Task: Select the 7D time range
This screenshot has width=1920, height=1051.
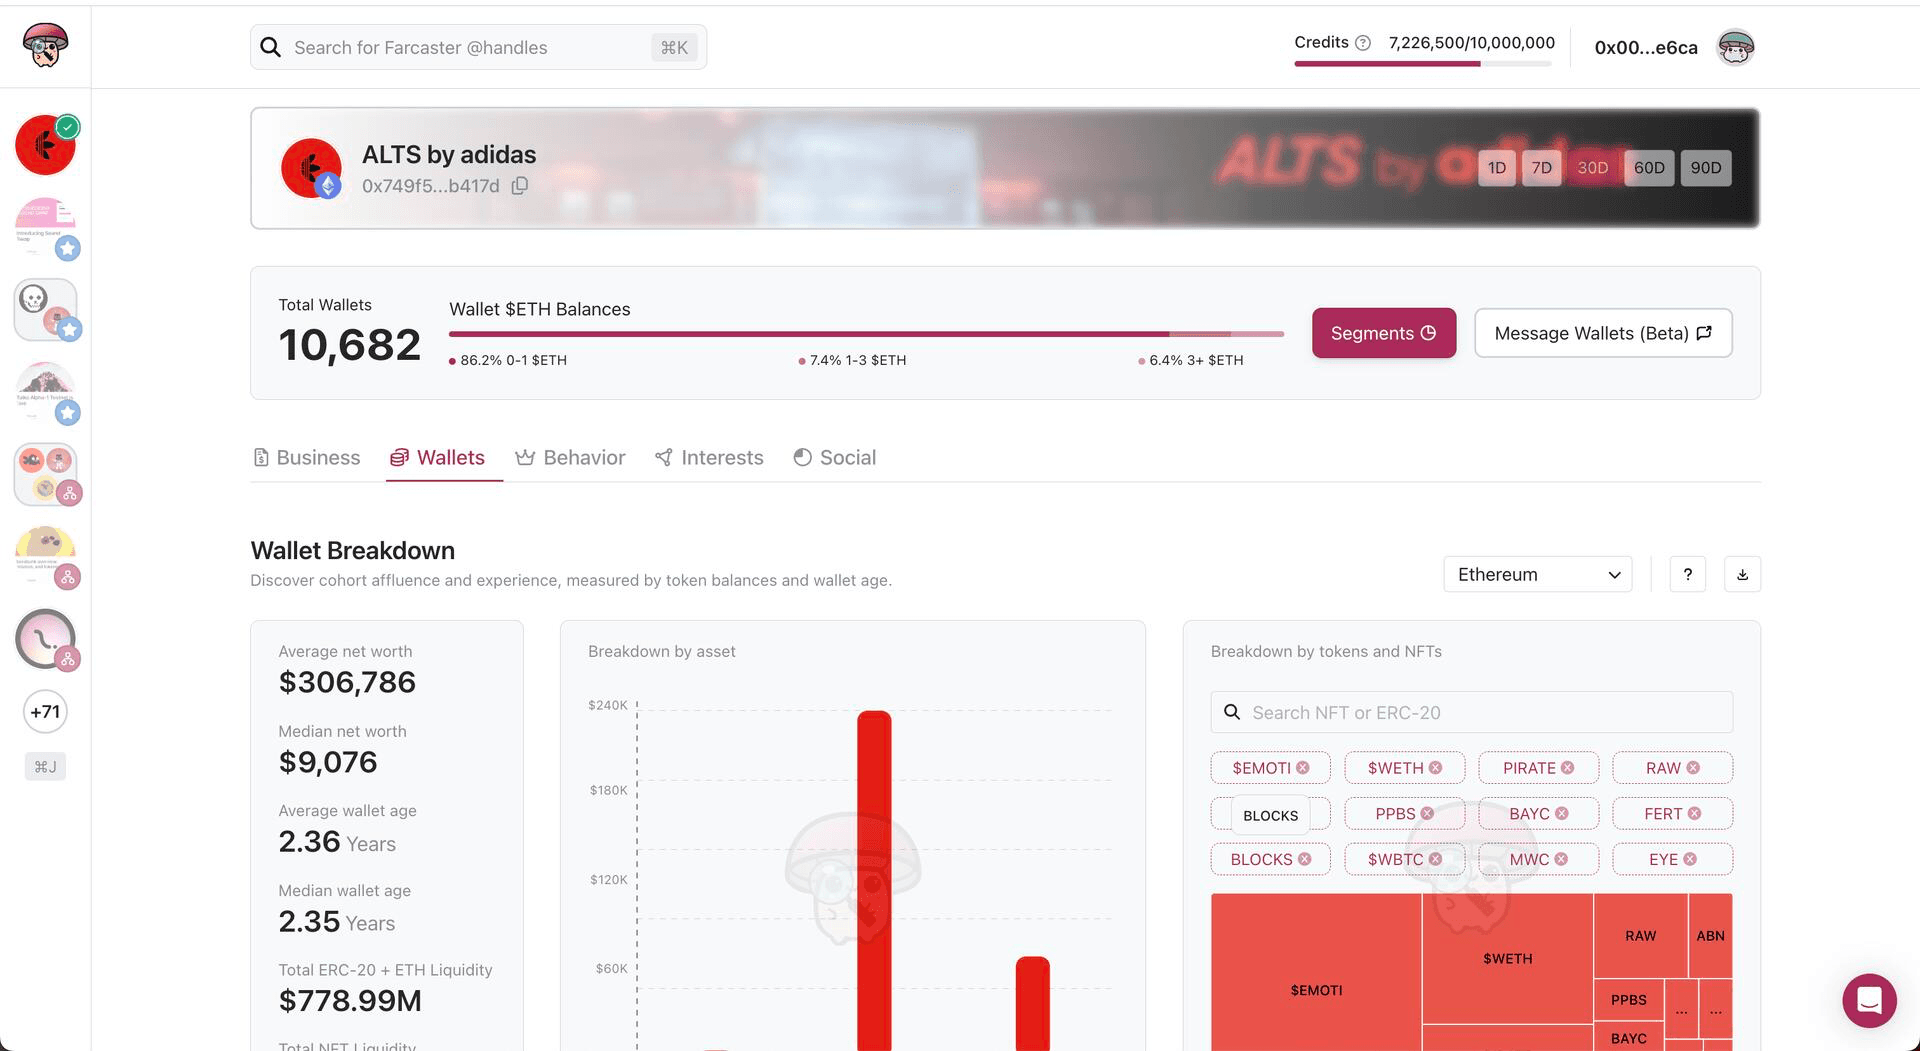Action: 1542,168
